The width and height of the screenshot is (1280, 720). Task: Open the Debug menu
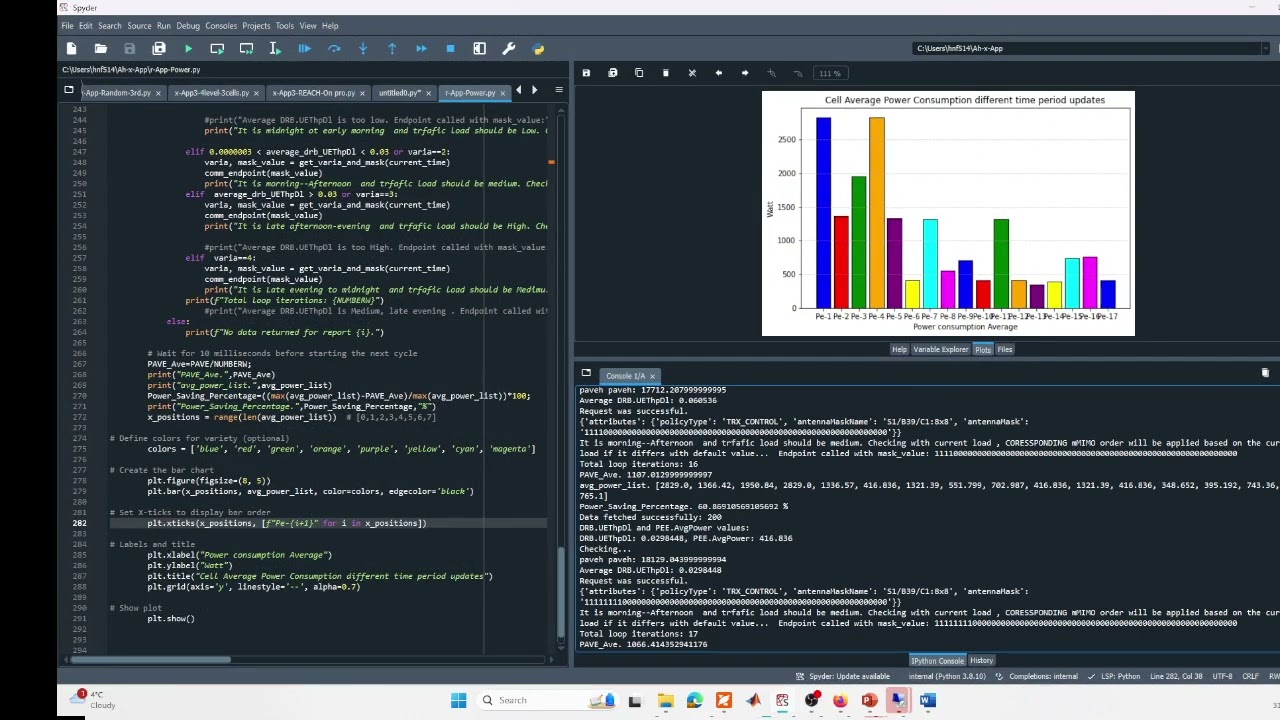point(188,26)
